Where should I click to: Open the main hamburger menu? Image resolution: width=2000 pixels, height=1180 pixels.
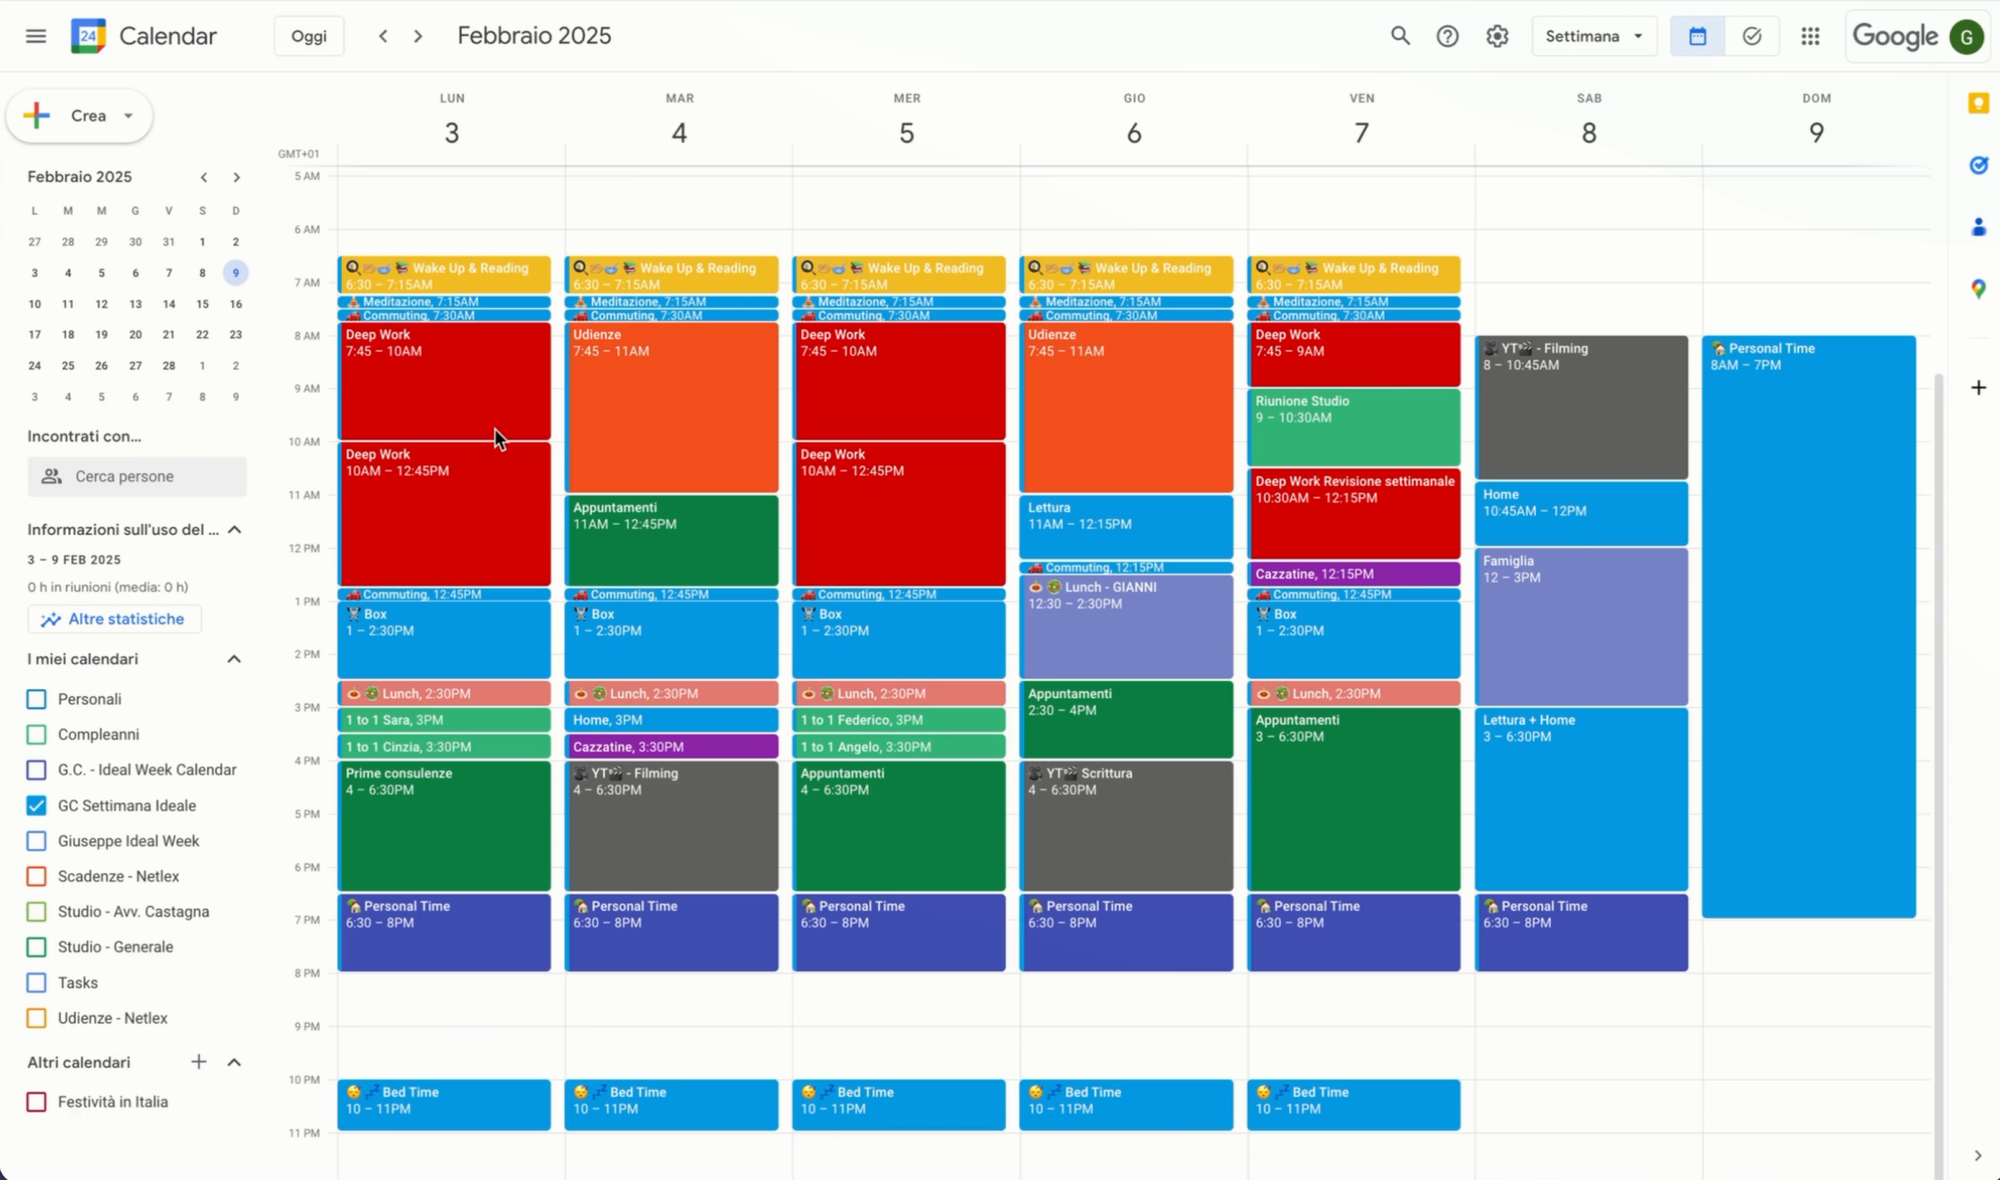36,36
